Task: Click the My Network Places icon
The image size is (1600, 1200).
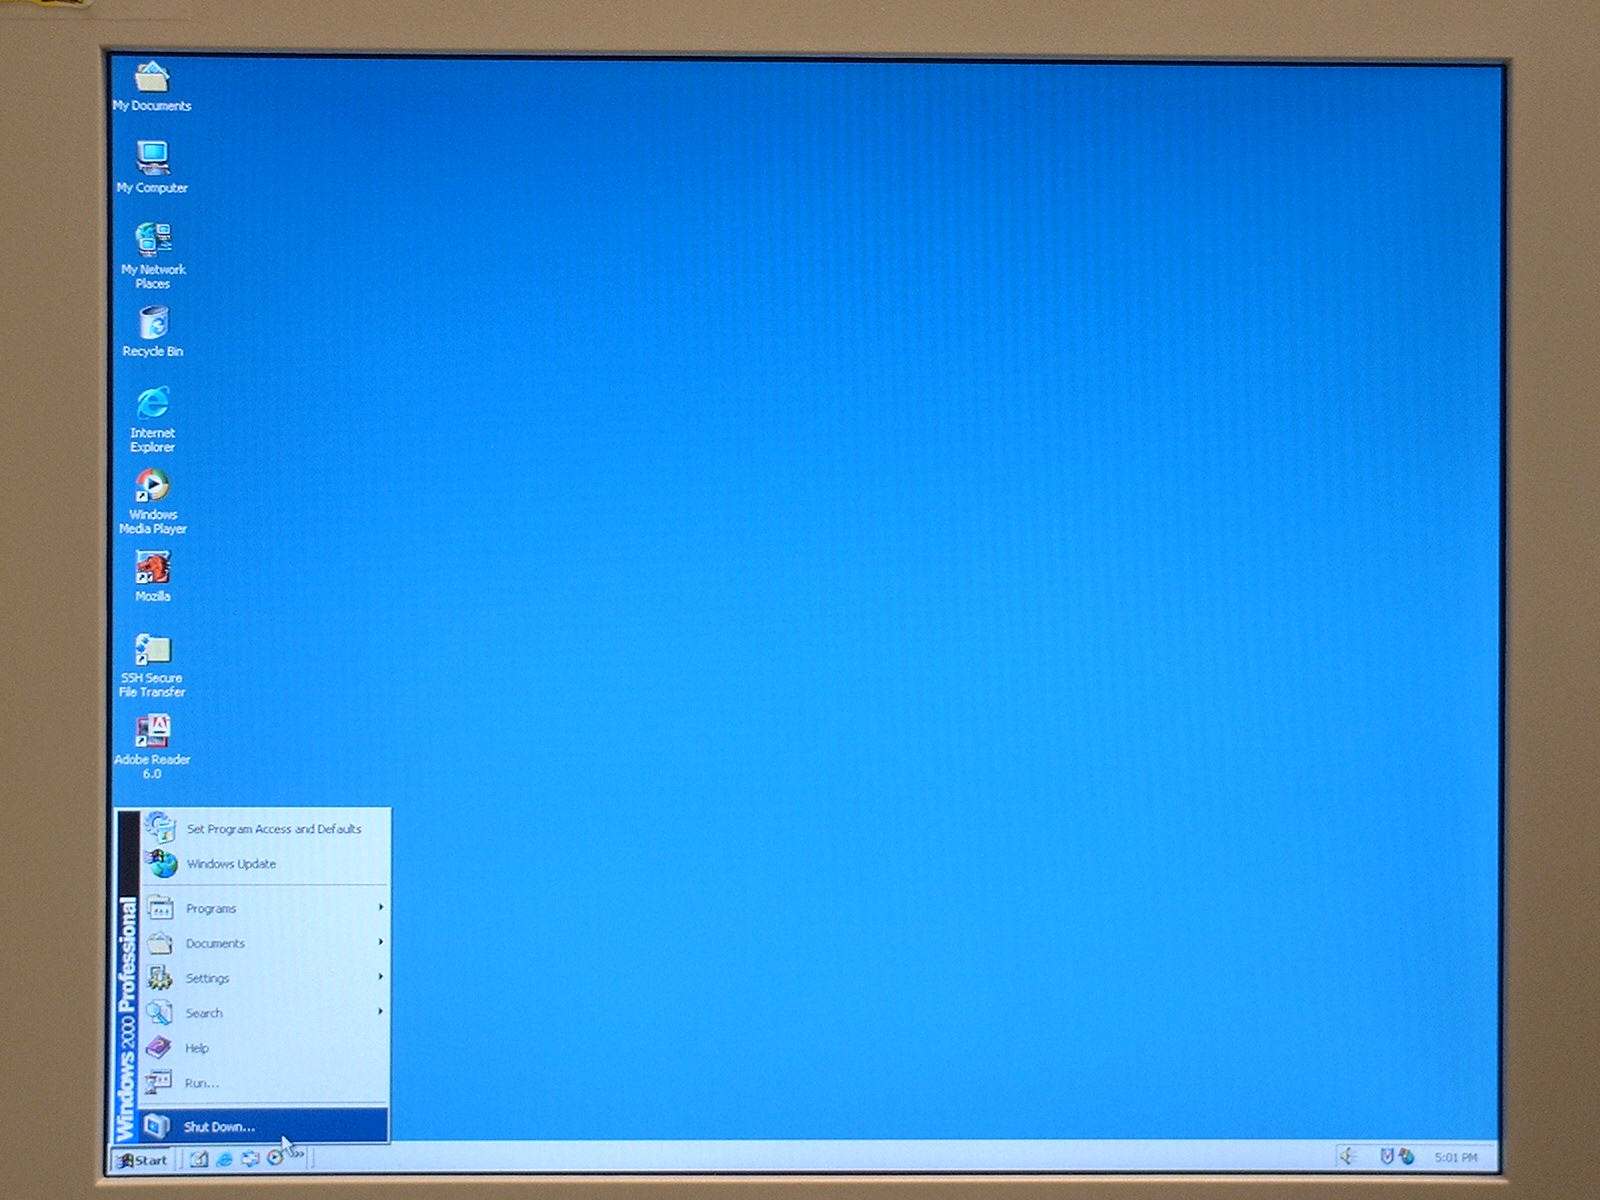Action: (153, 242)
